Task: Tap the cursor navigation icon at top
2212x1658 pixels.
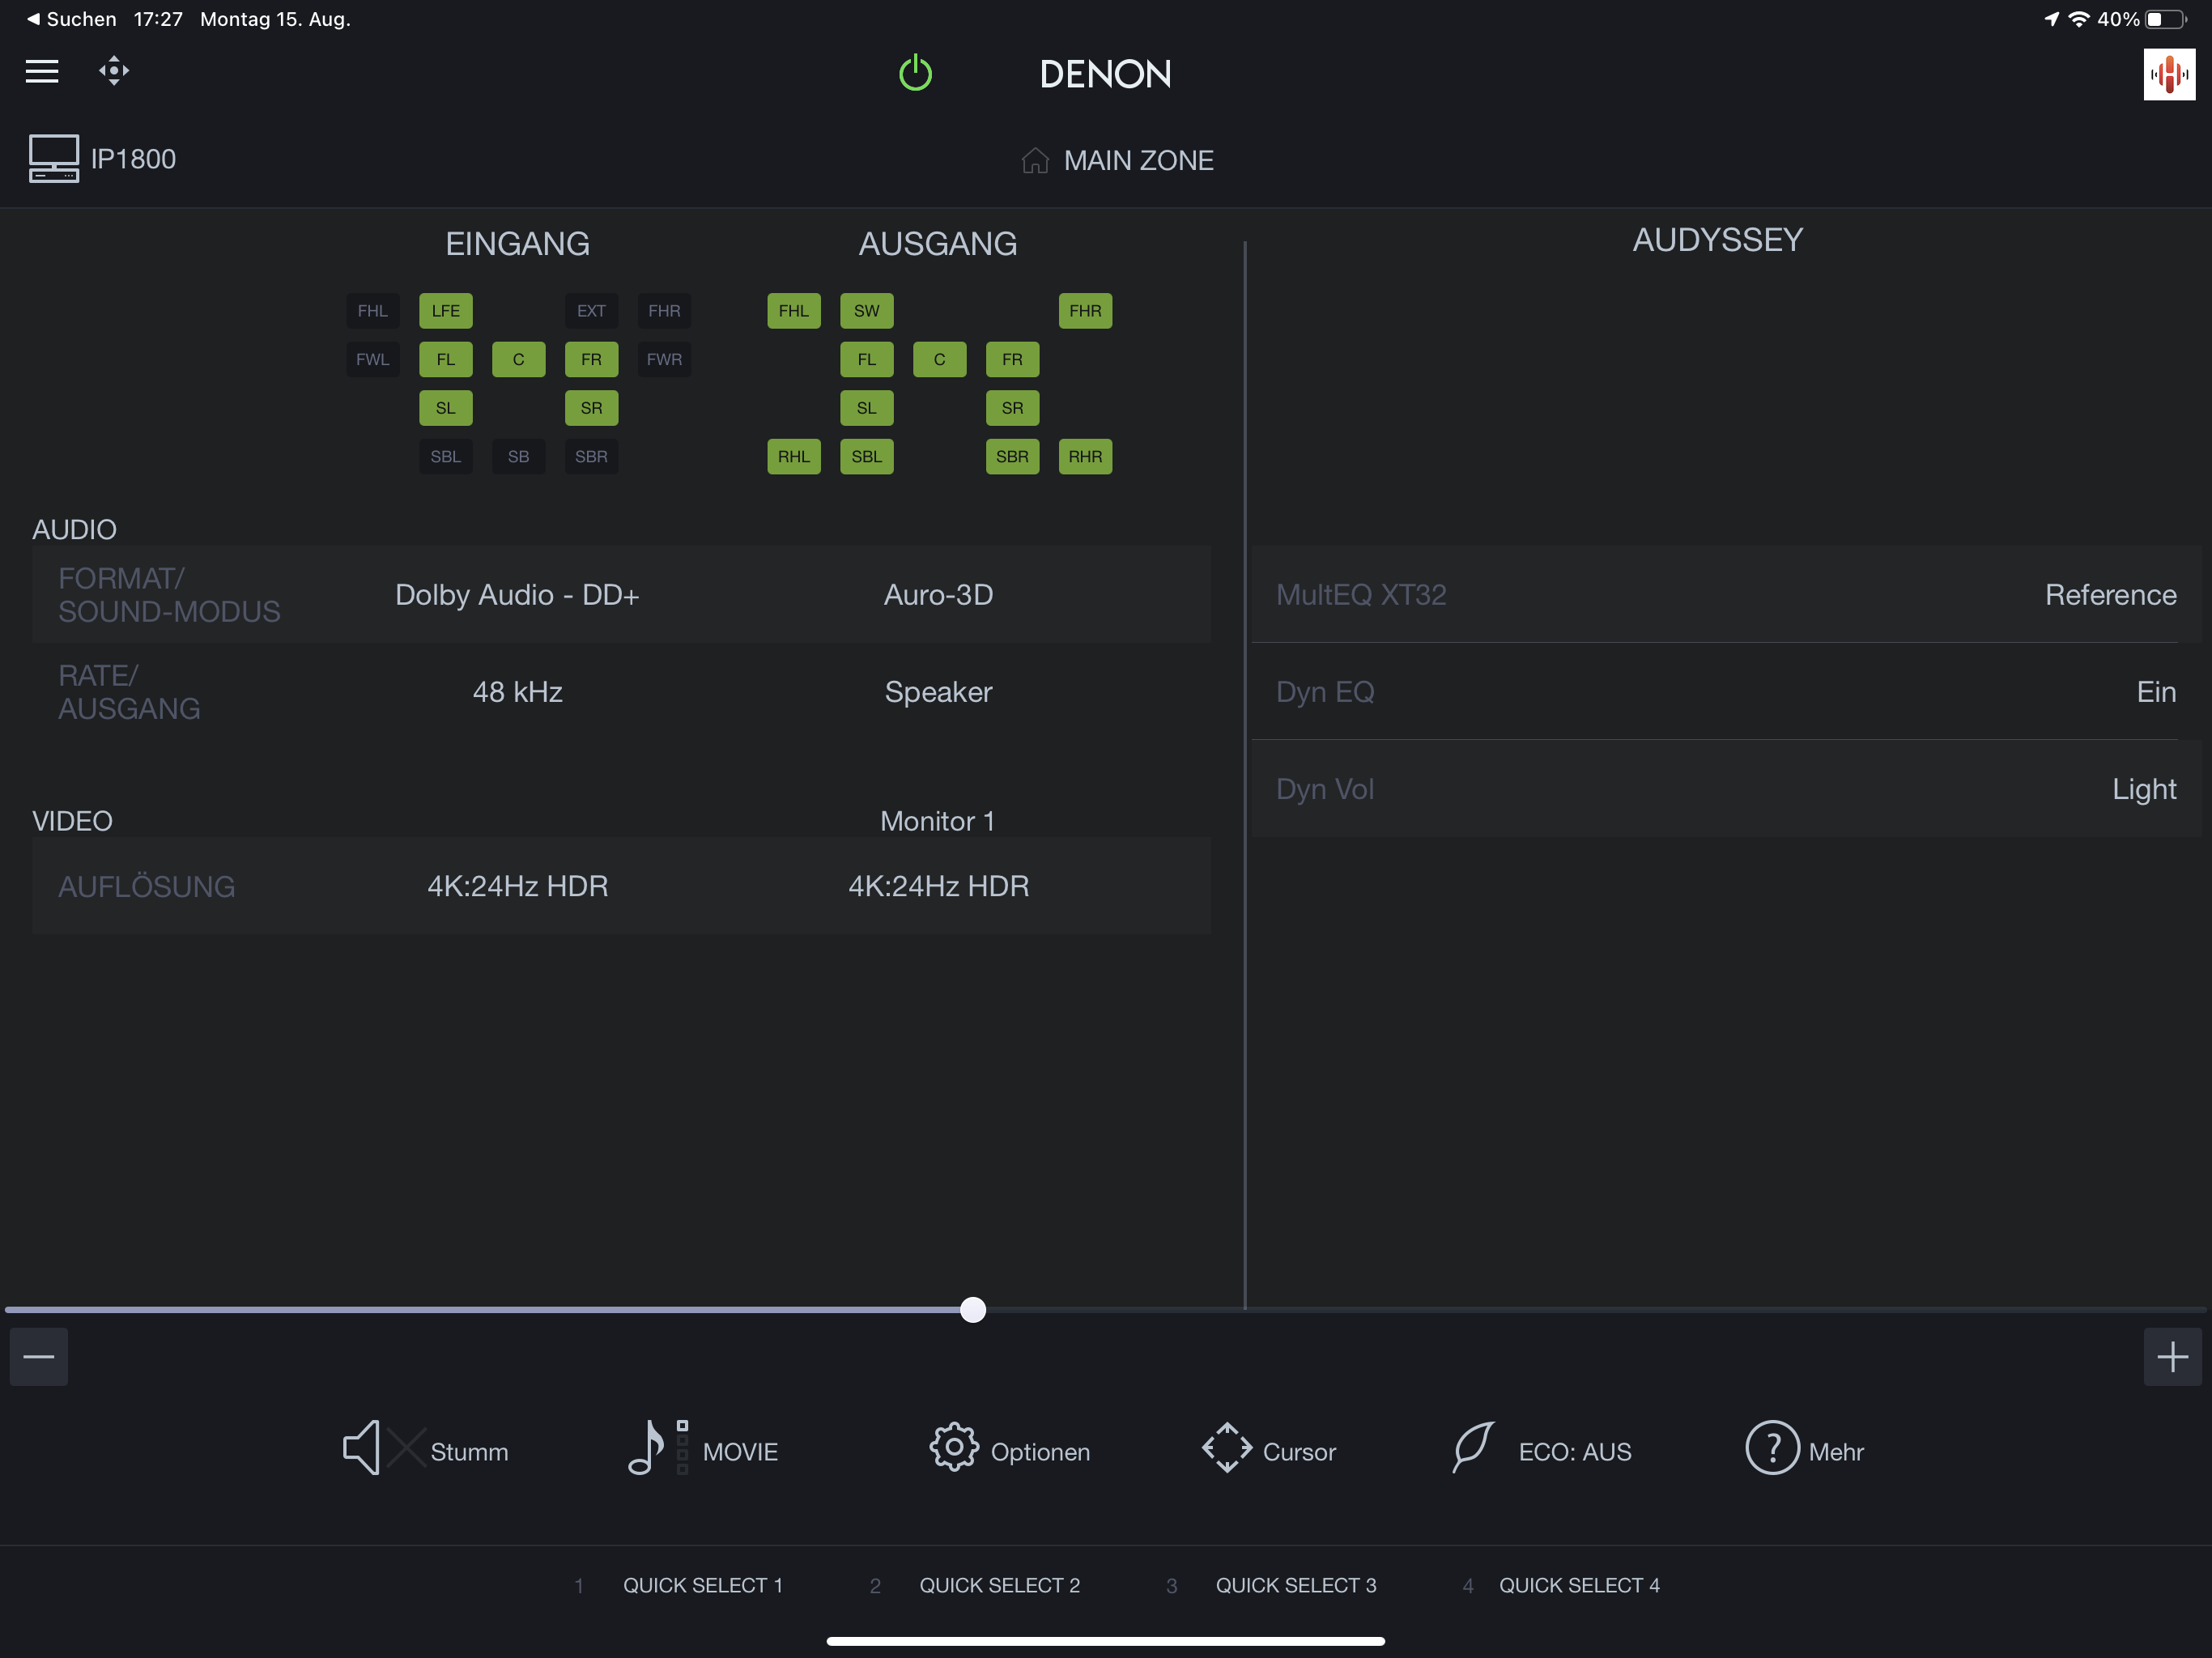Action: click(x=114, y=71)
